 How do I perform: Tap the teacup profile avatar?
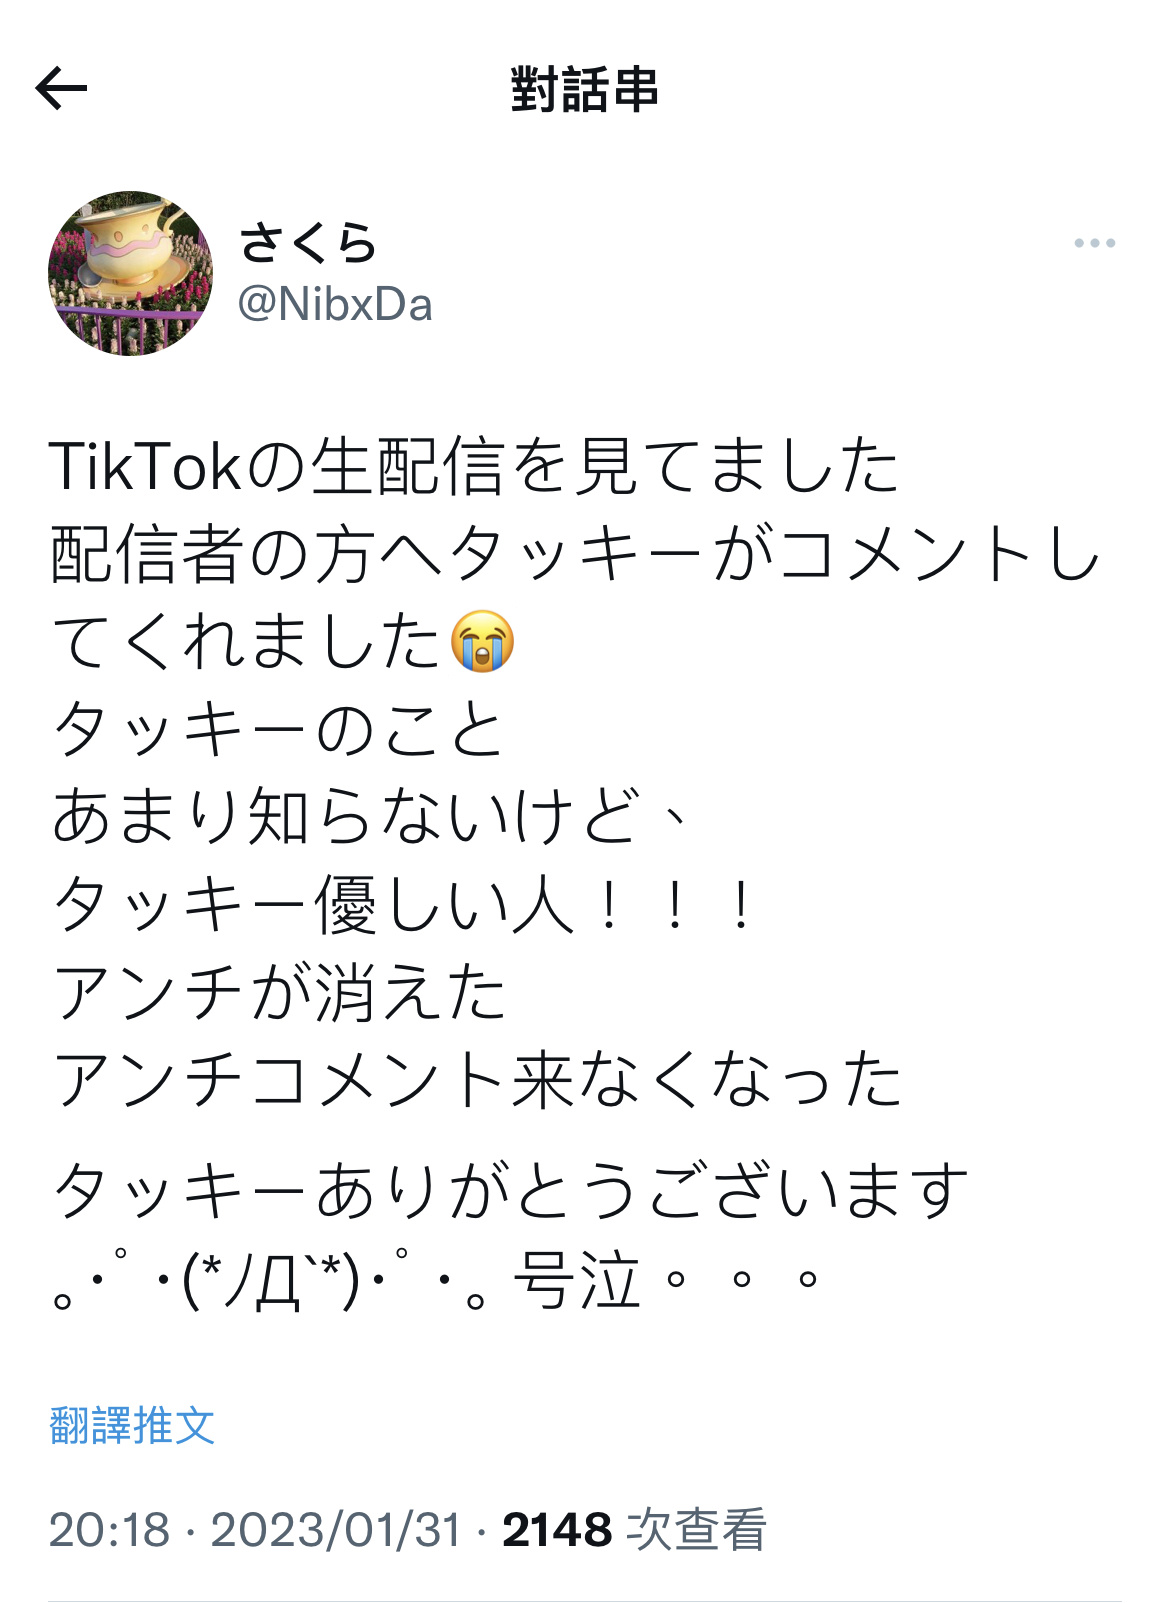pos(131,273)
